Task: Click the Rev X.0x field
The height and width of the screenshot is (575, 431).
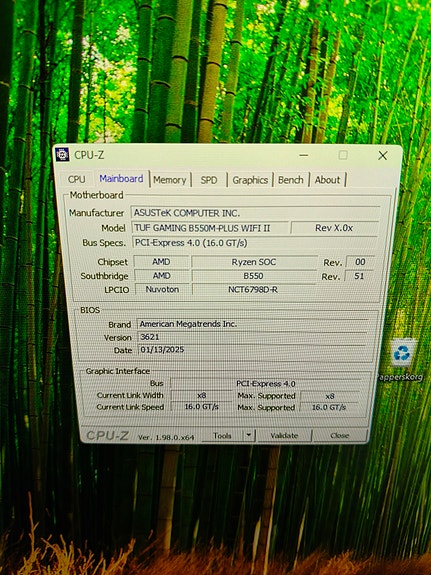Action: click(x=335, y=228)
